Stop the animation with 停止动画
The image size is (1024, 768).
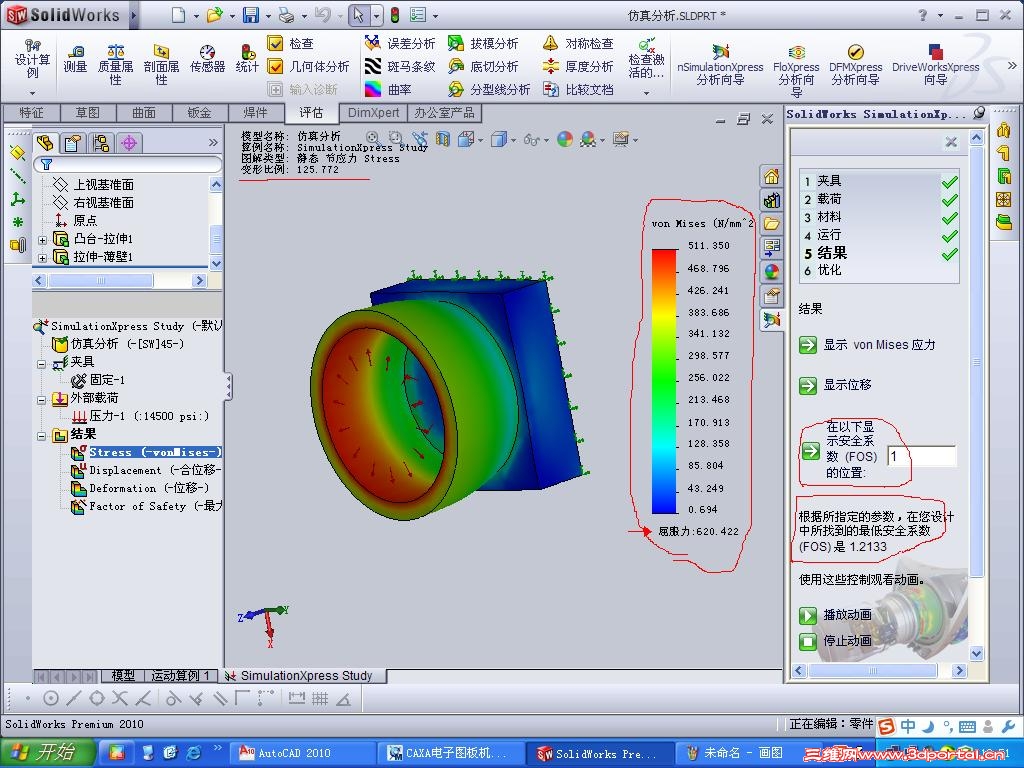[808, 641]
